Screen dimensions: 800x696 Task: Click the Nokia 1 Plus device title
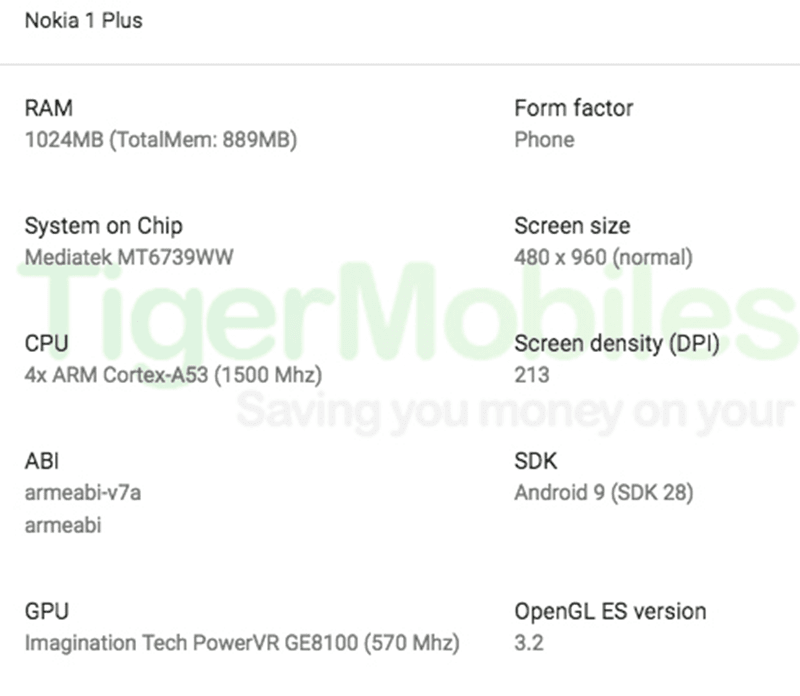[83, 20]
